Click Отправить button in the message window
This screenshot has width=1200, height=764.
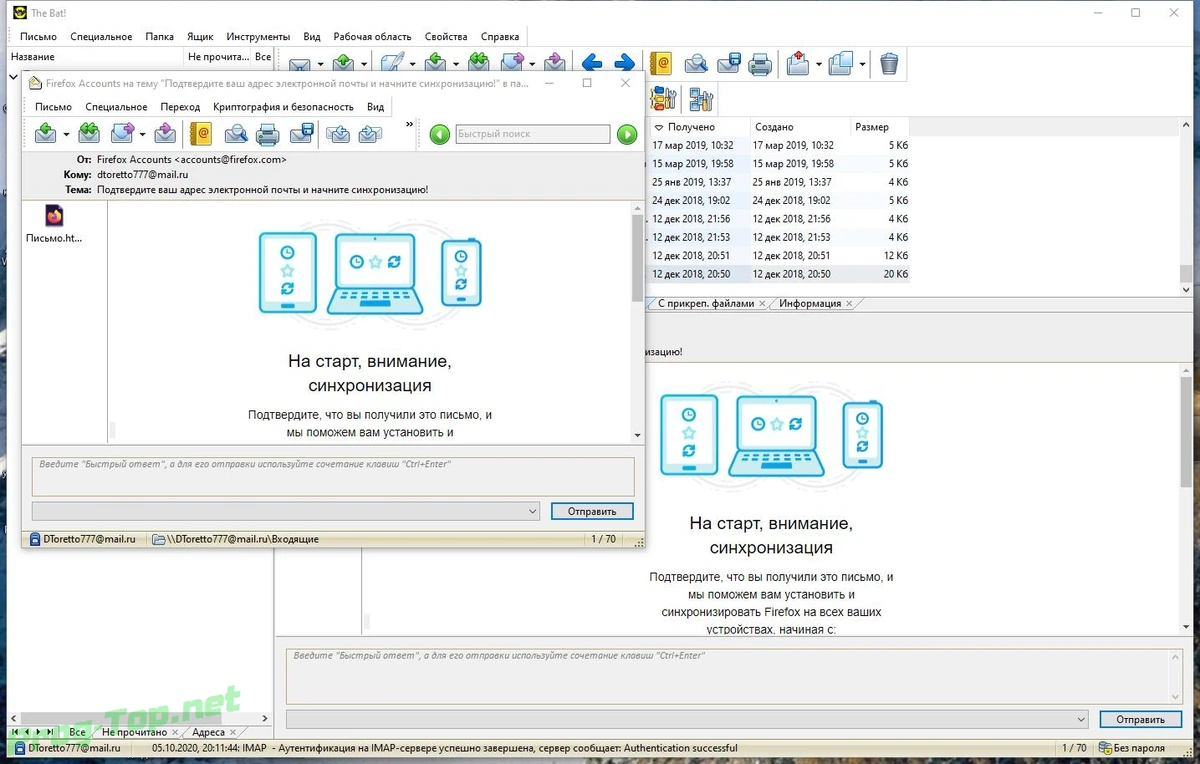pyautogui.click(x=592, y=511)
